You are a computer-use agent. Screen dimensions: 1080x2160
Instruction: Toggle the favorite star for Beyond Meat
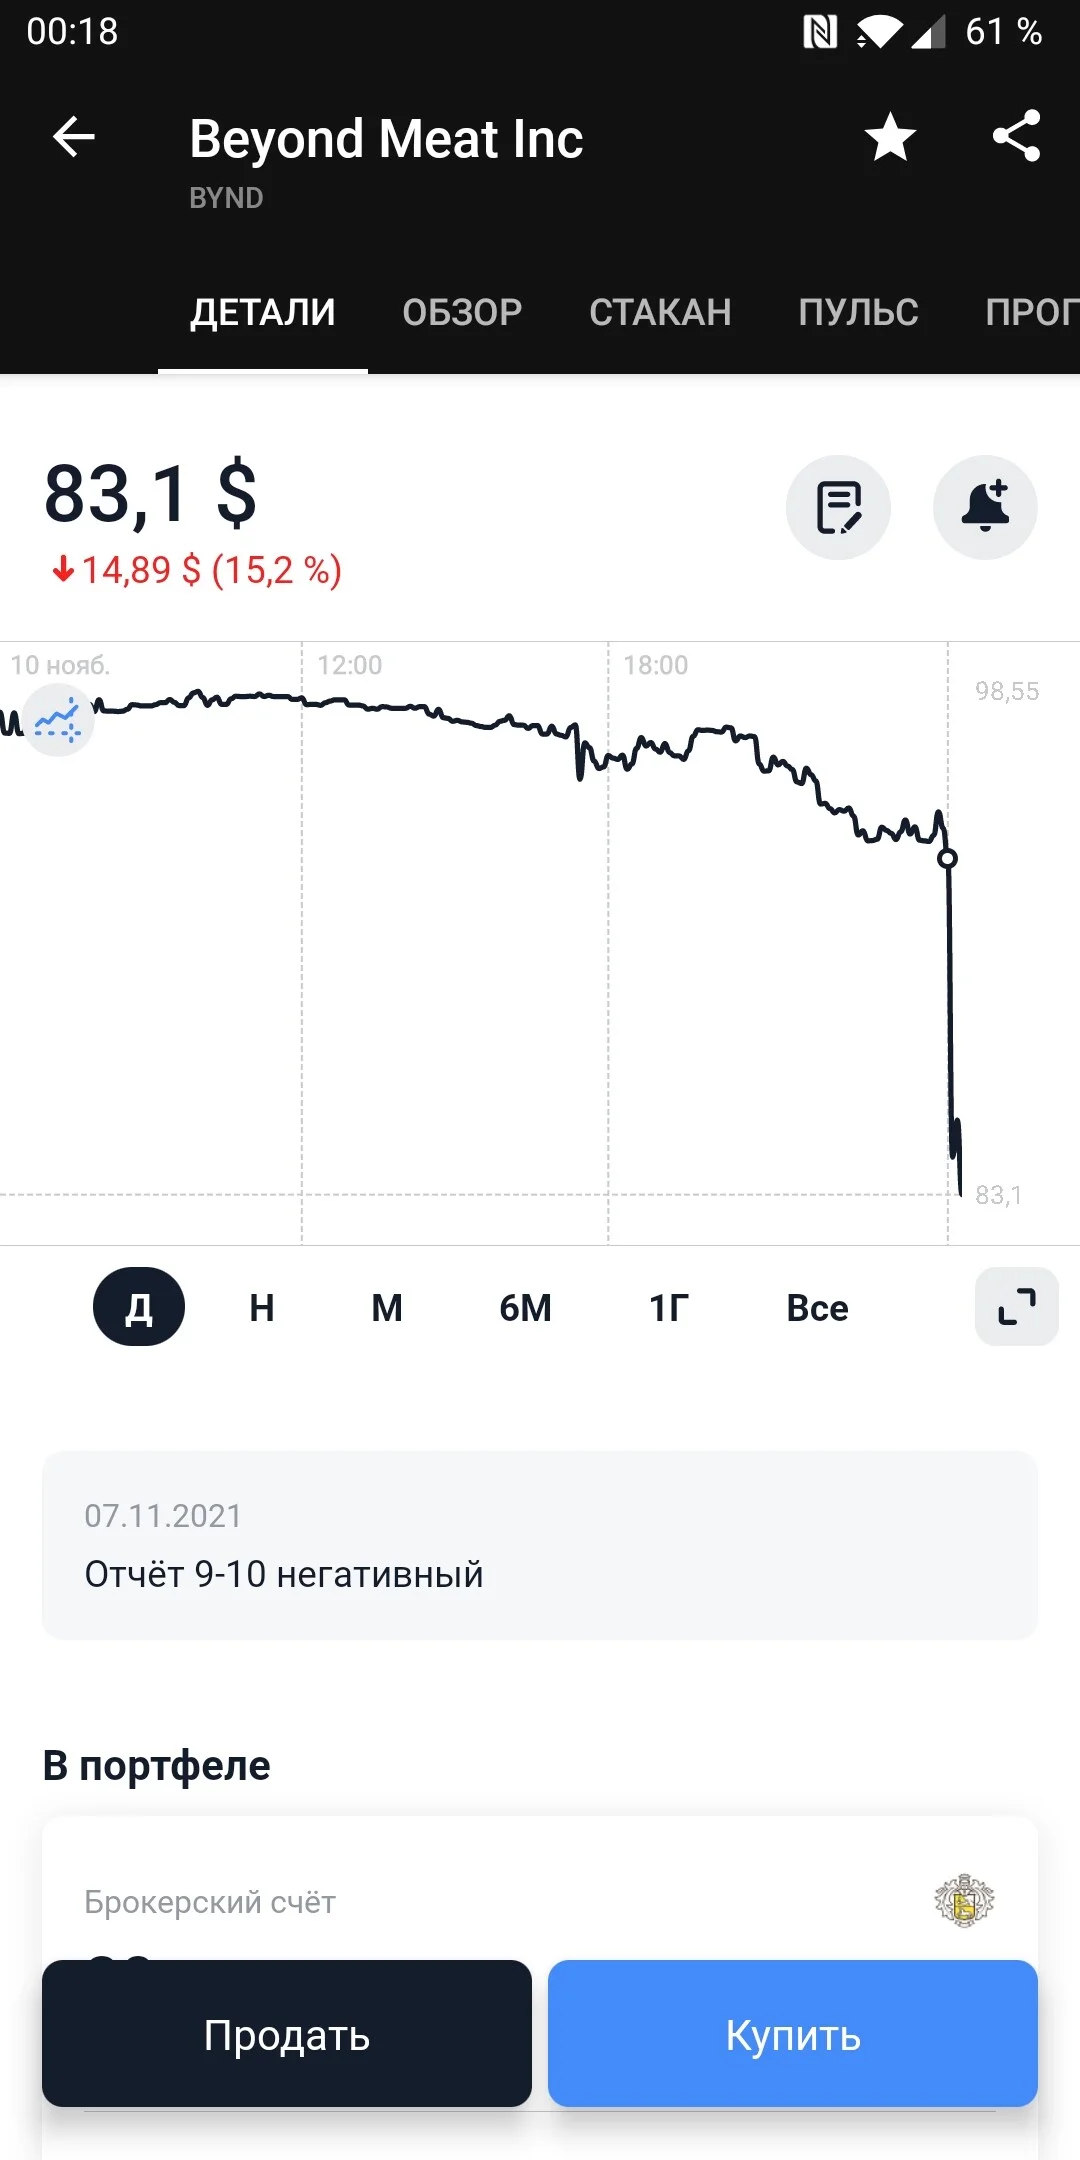(890, 137)
